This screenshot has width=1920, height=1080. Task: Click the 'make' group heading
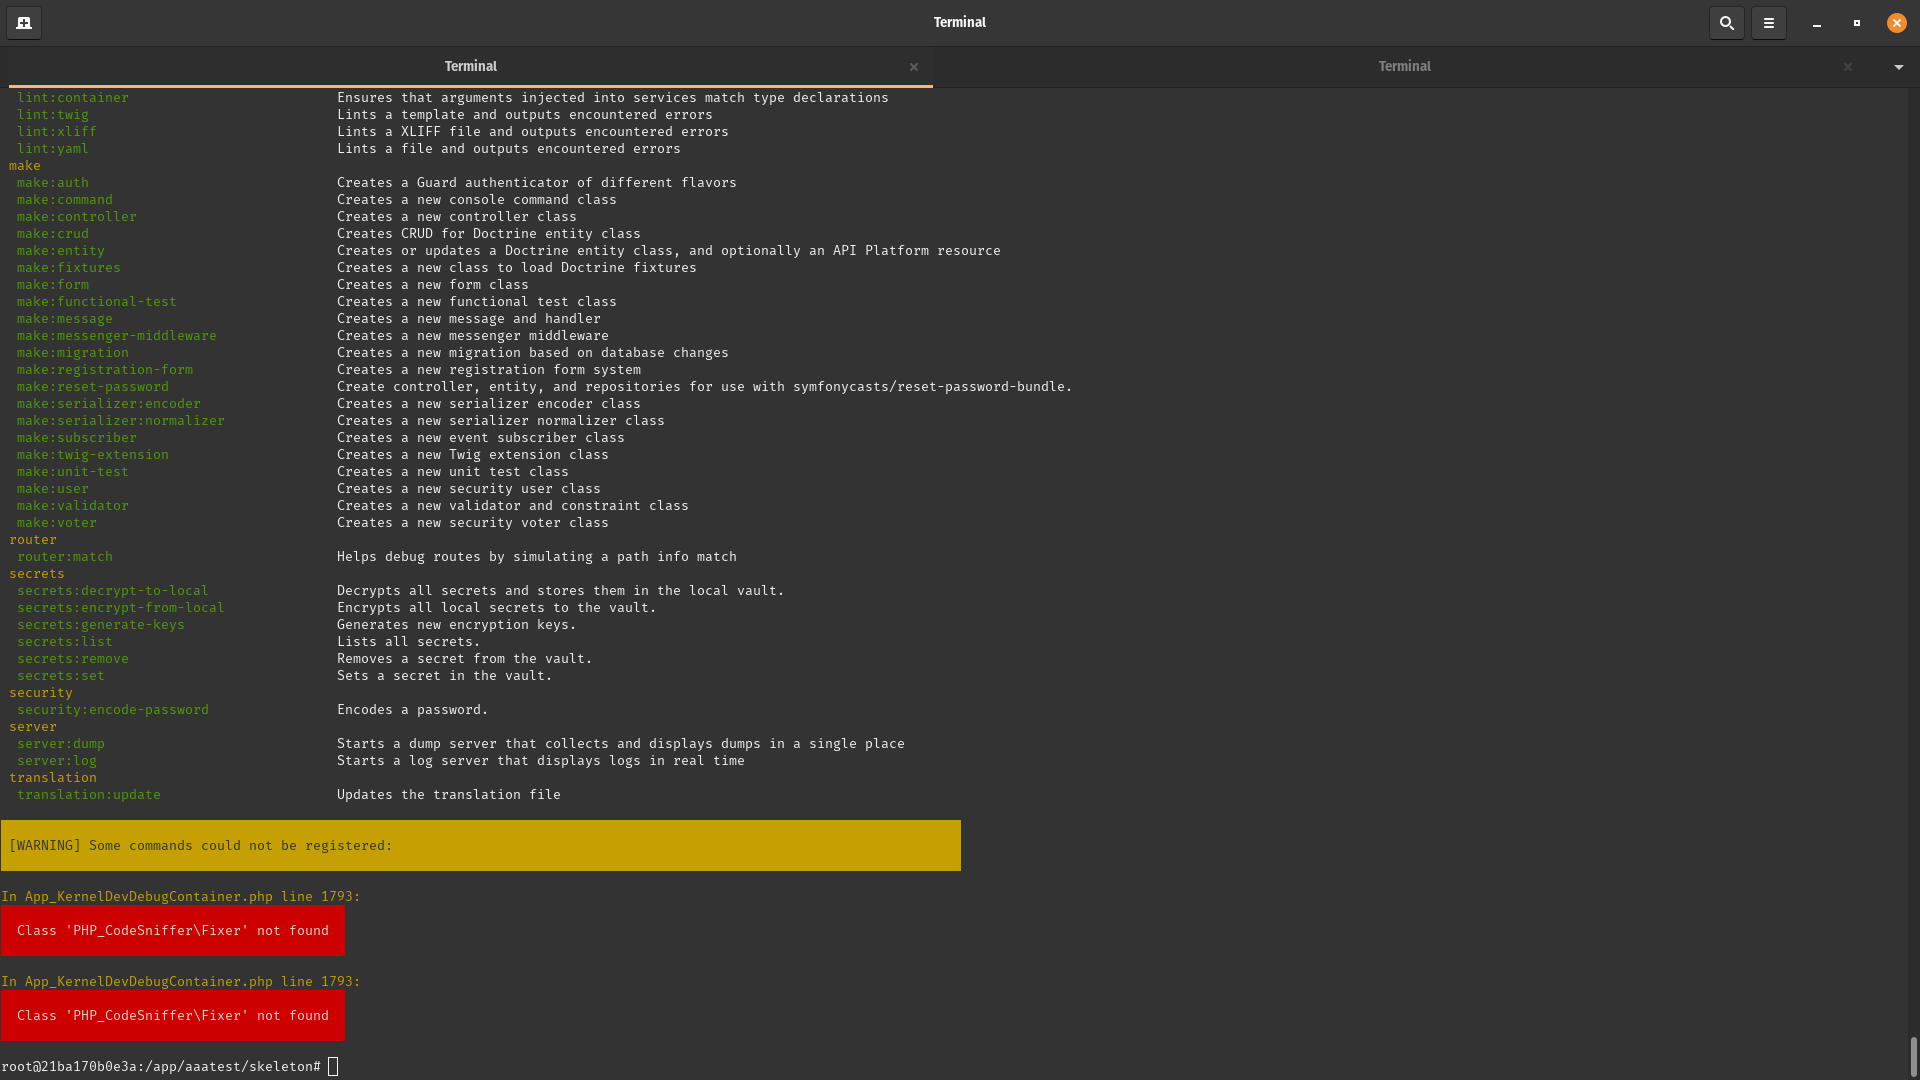point(25,165)
